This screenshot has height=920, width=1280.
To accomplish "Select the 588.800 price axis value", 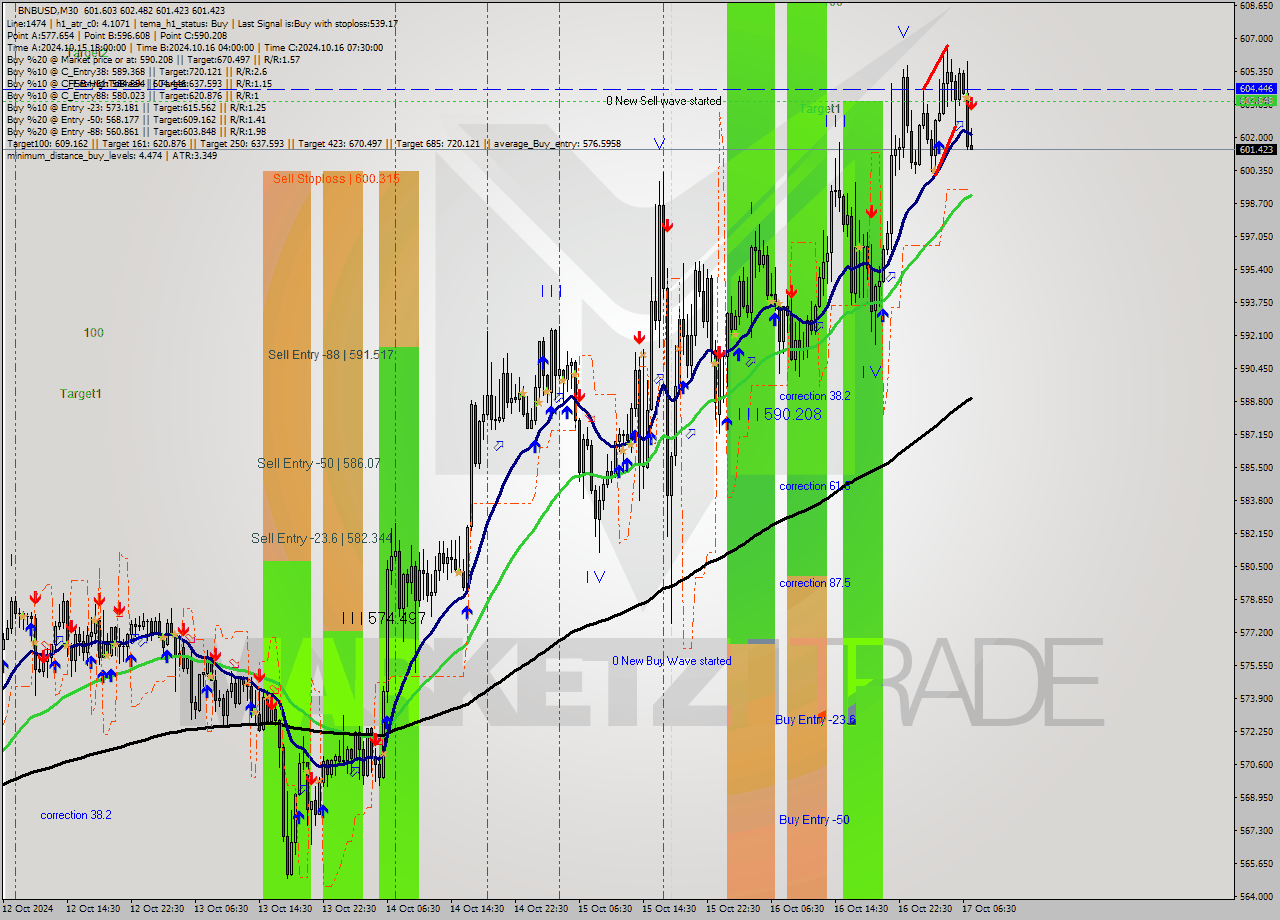I will tap(1256, 402).
